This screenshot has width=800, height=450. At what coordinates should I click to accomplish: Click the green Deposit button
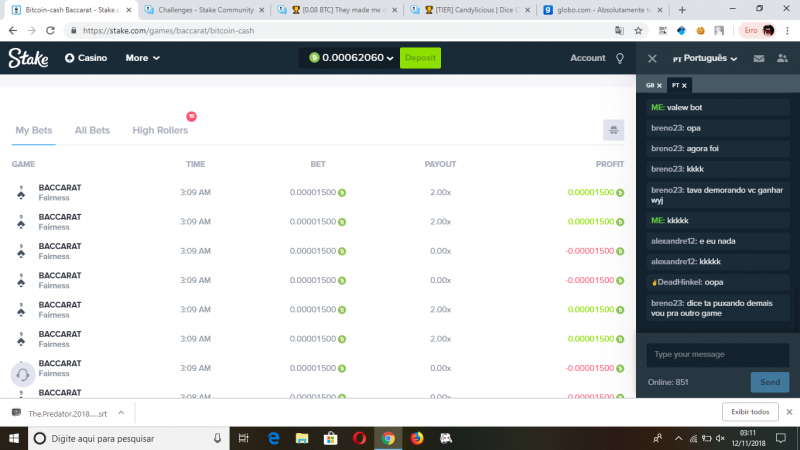coord(420,58)
